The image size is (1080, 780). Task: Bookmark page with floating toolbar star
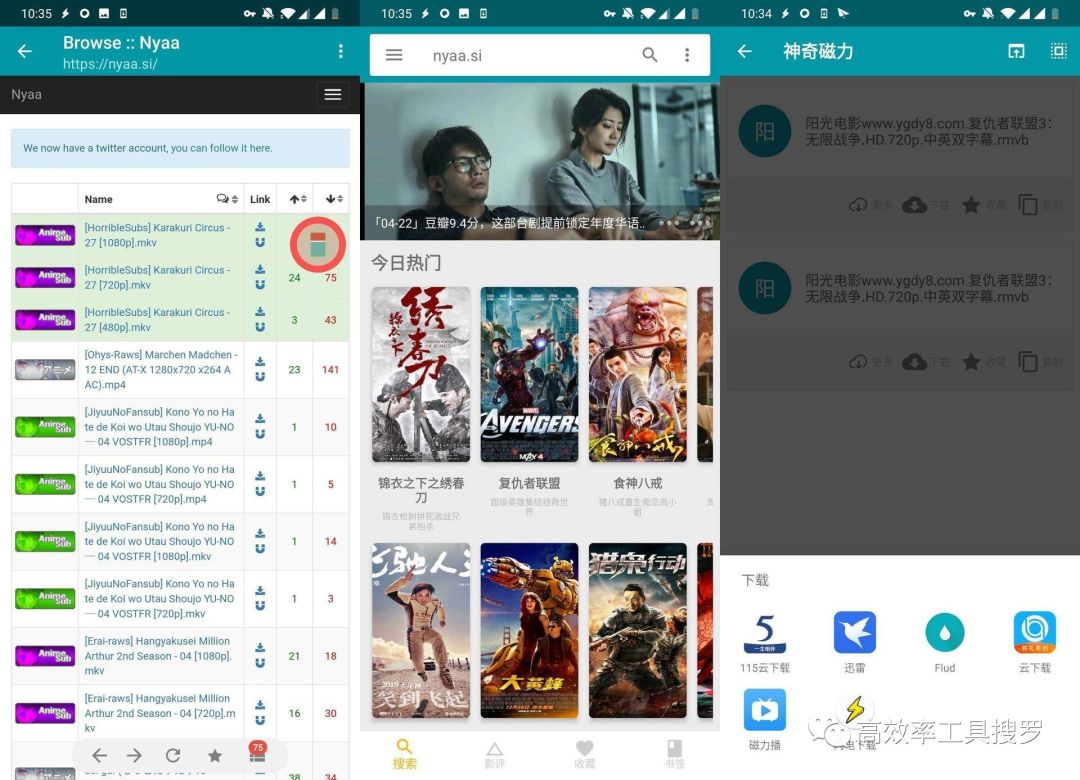215,756
